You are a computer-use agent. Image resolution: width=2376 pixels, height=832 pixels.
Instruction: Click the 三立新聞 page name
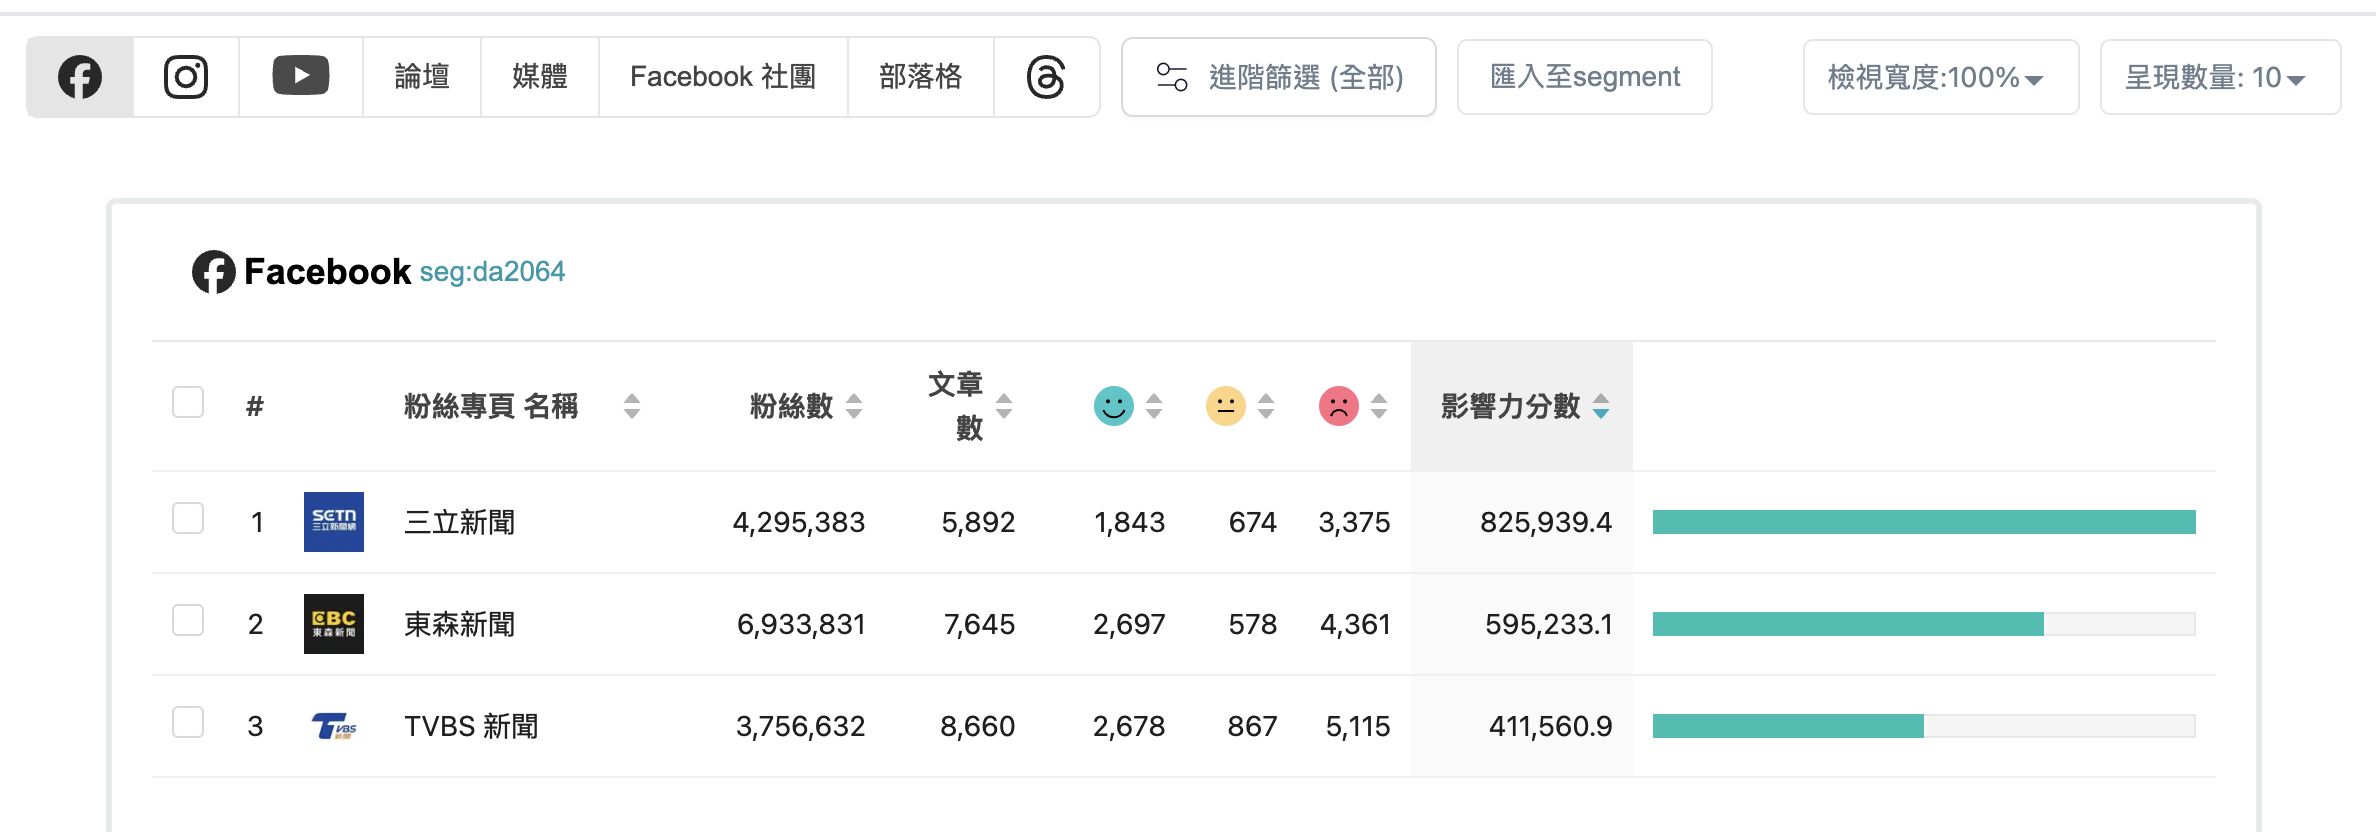460,522
